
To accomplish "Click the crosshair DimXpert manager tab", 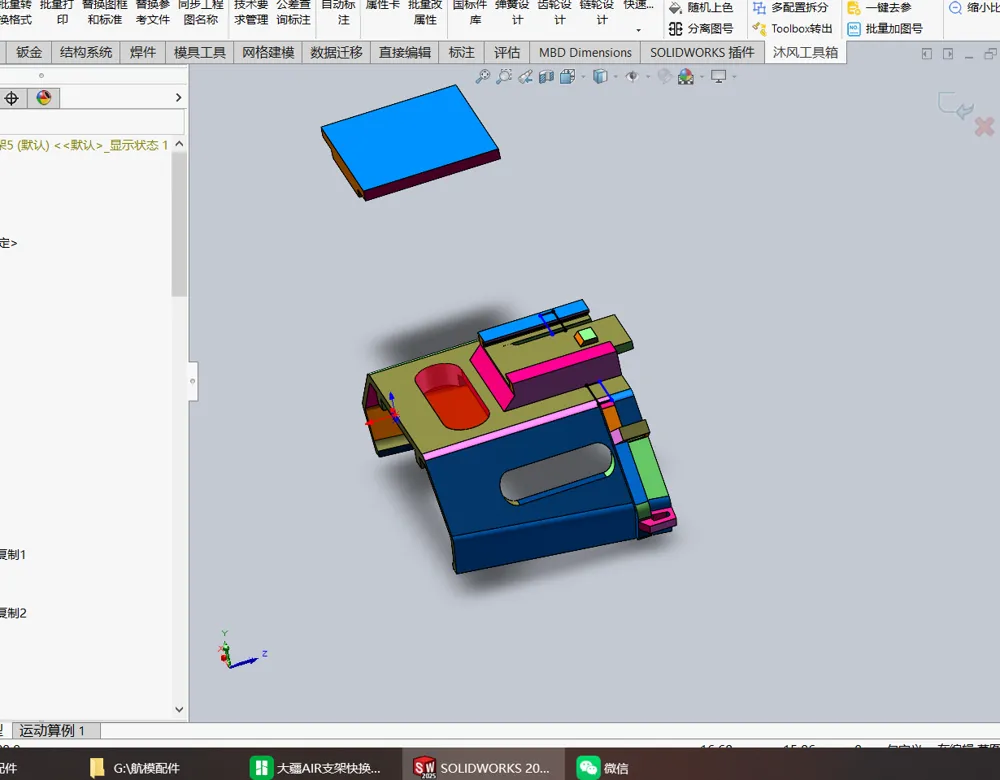I will point(11,98).
